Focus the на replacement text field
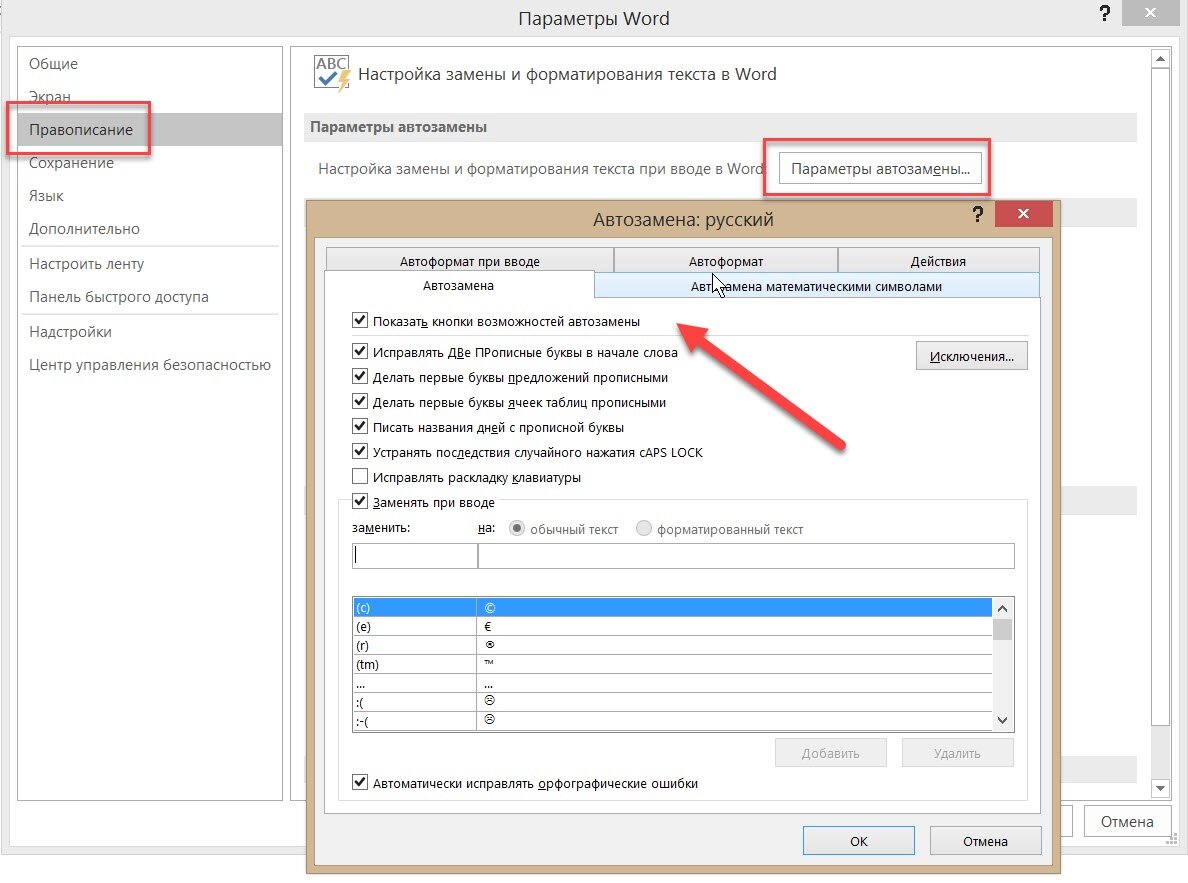1188x883 pixels. coord(746,556)
